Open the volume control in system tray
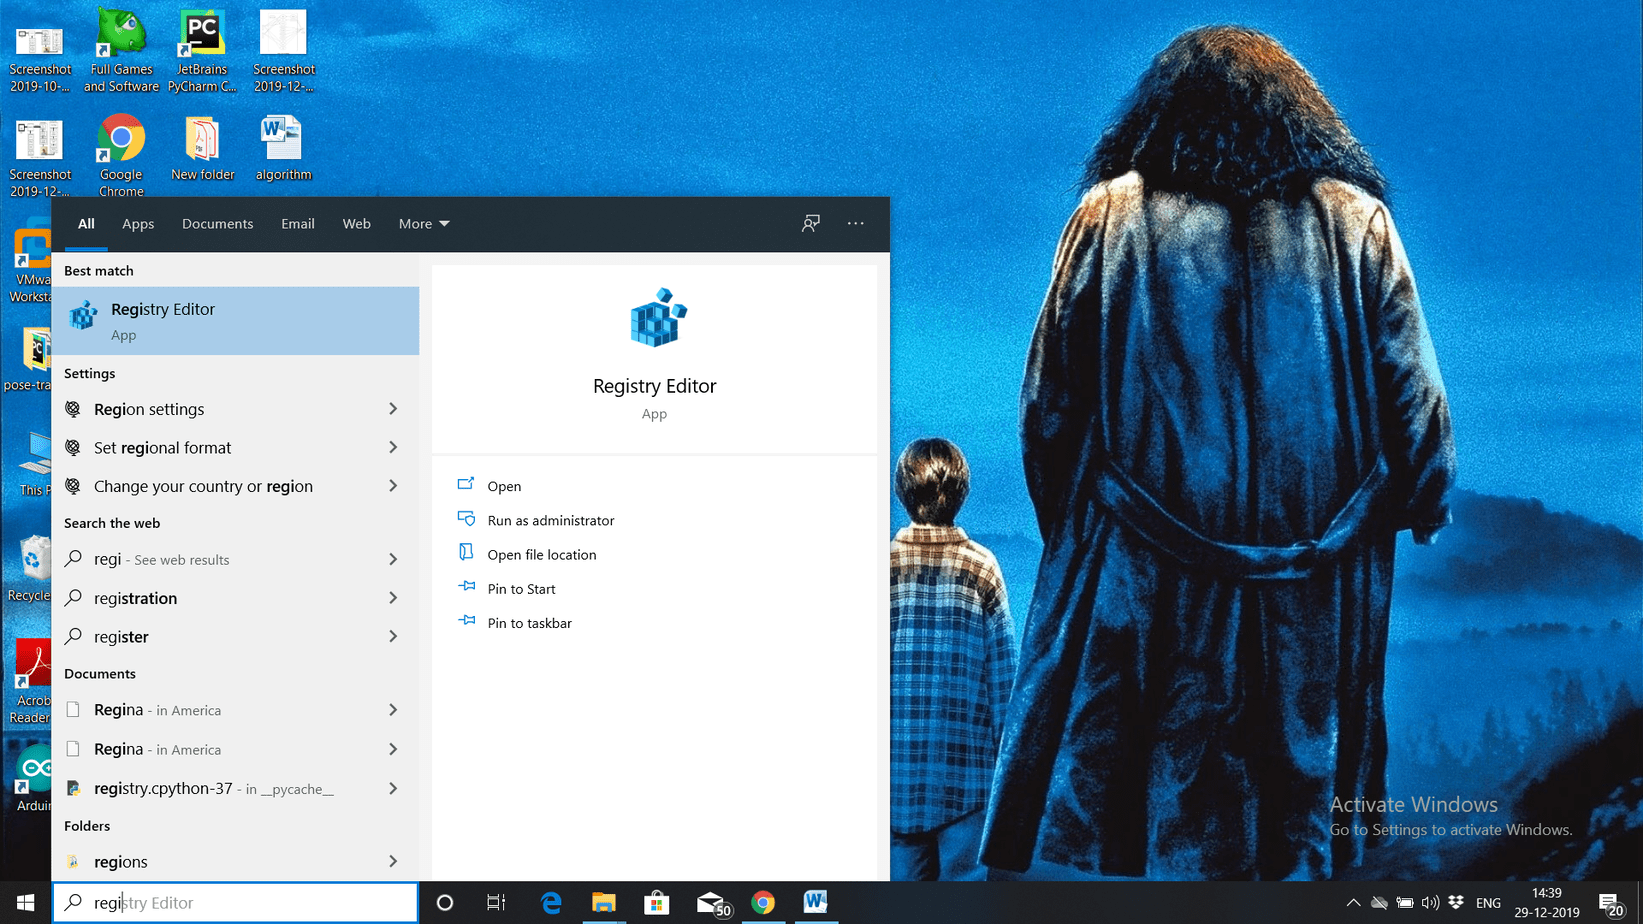The width and height of the screenshot is (1643, 924). click(x=1430, y=902)
